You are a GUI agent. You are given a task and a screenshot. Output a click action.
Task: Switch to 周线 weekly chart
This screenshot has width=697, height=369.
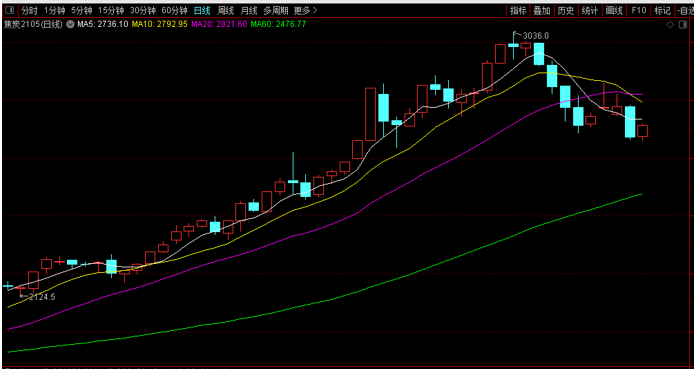[x=225, y=10]
